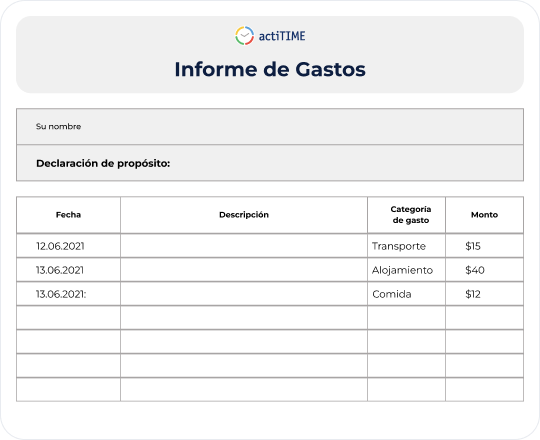The image size is (540, 440).
Task: Click the 'Su nombre' field
Action: [x=270, y=126]
